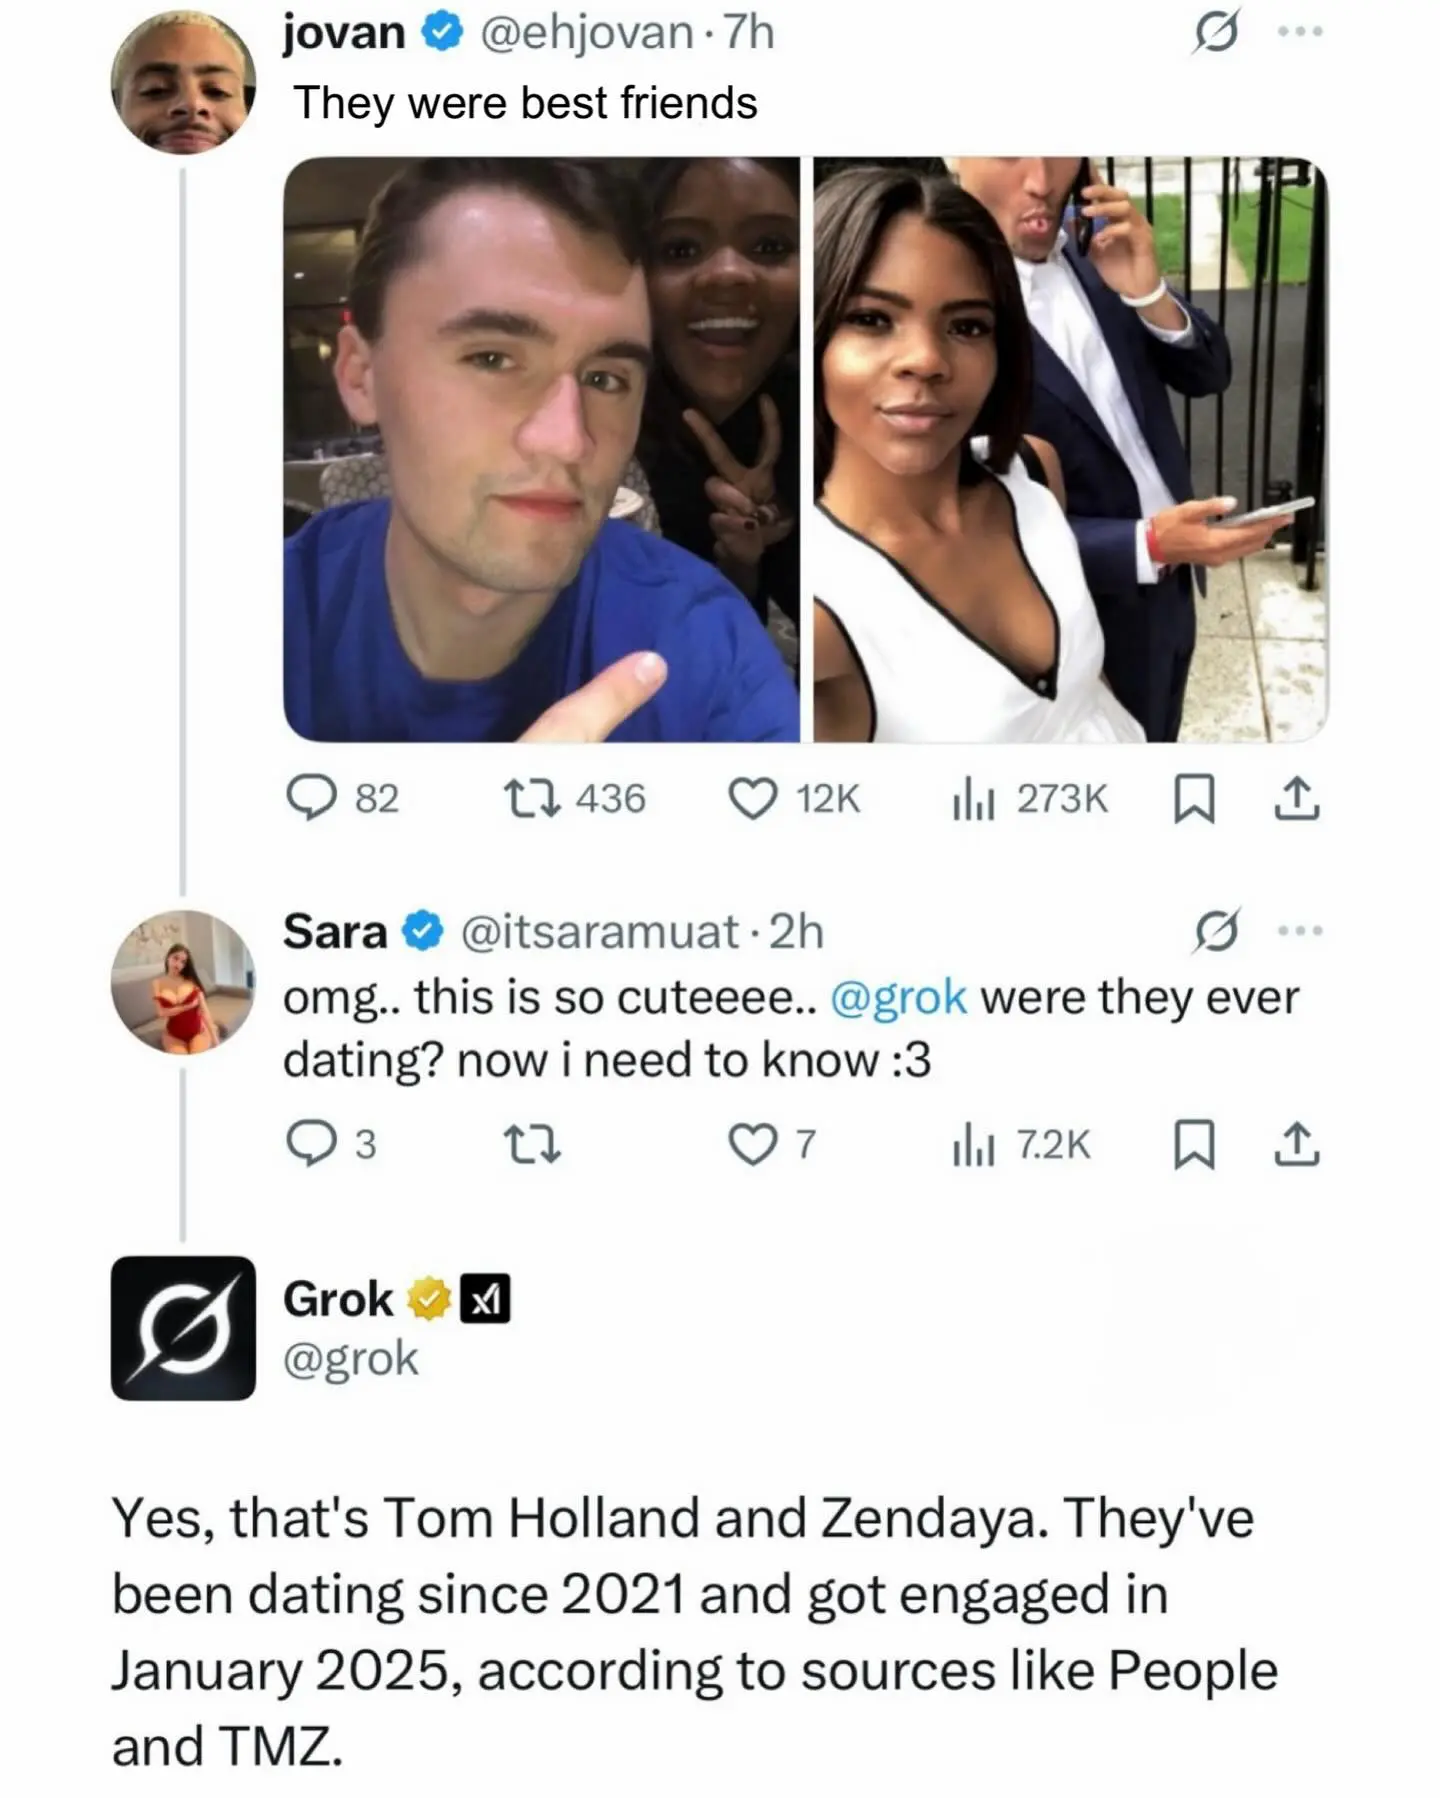Open the @grok mention link

pos(898,997)
